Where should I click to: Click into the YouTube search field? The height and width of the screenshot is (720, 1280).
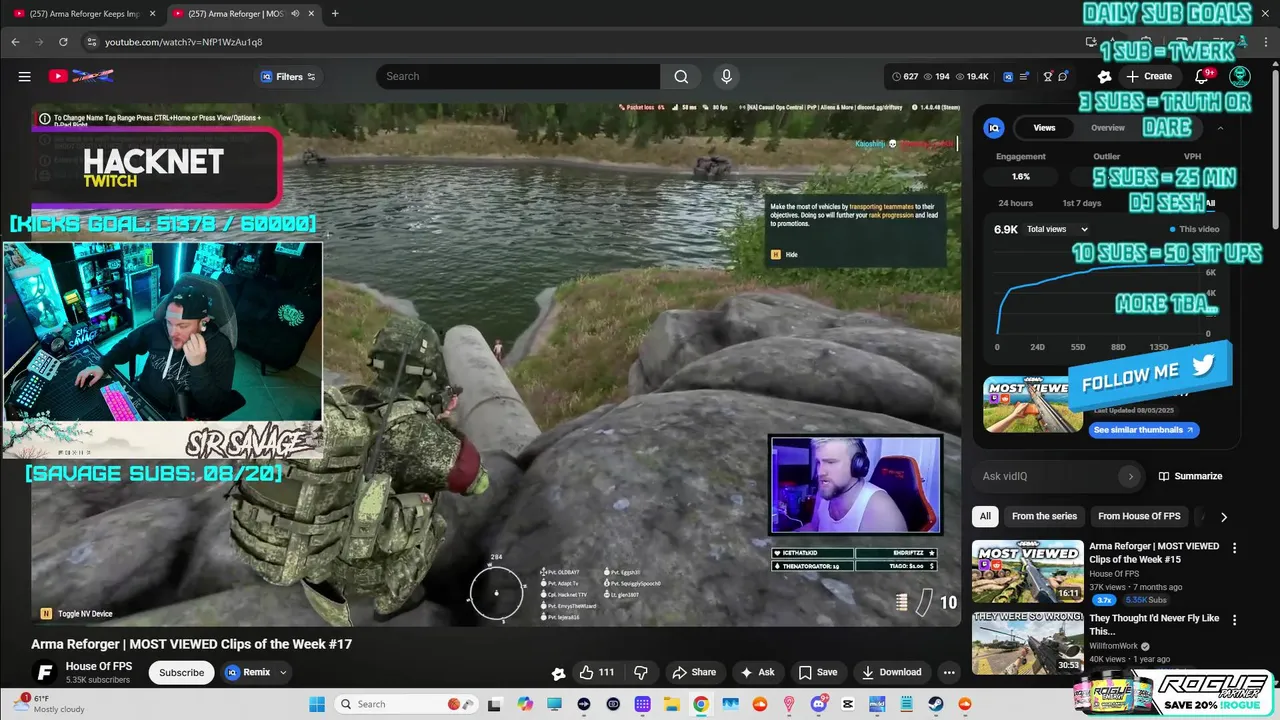(x=518, y=76)
